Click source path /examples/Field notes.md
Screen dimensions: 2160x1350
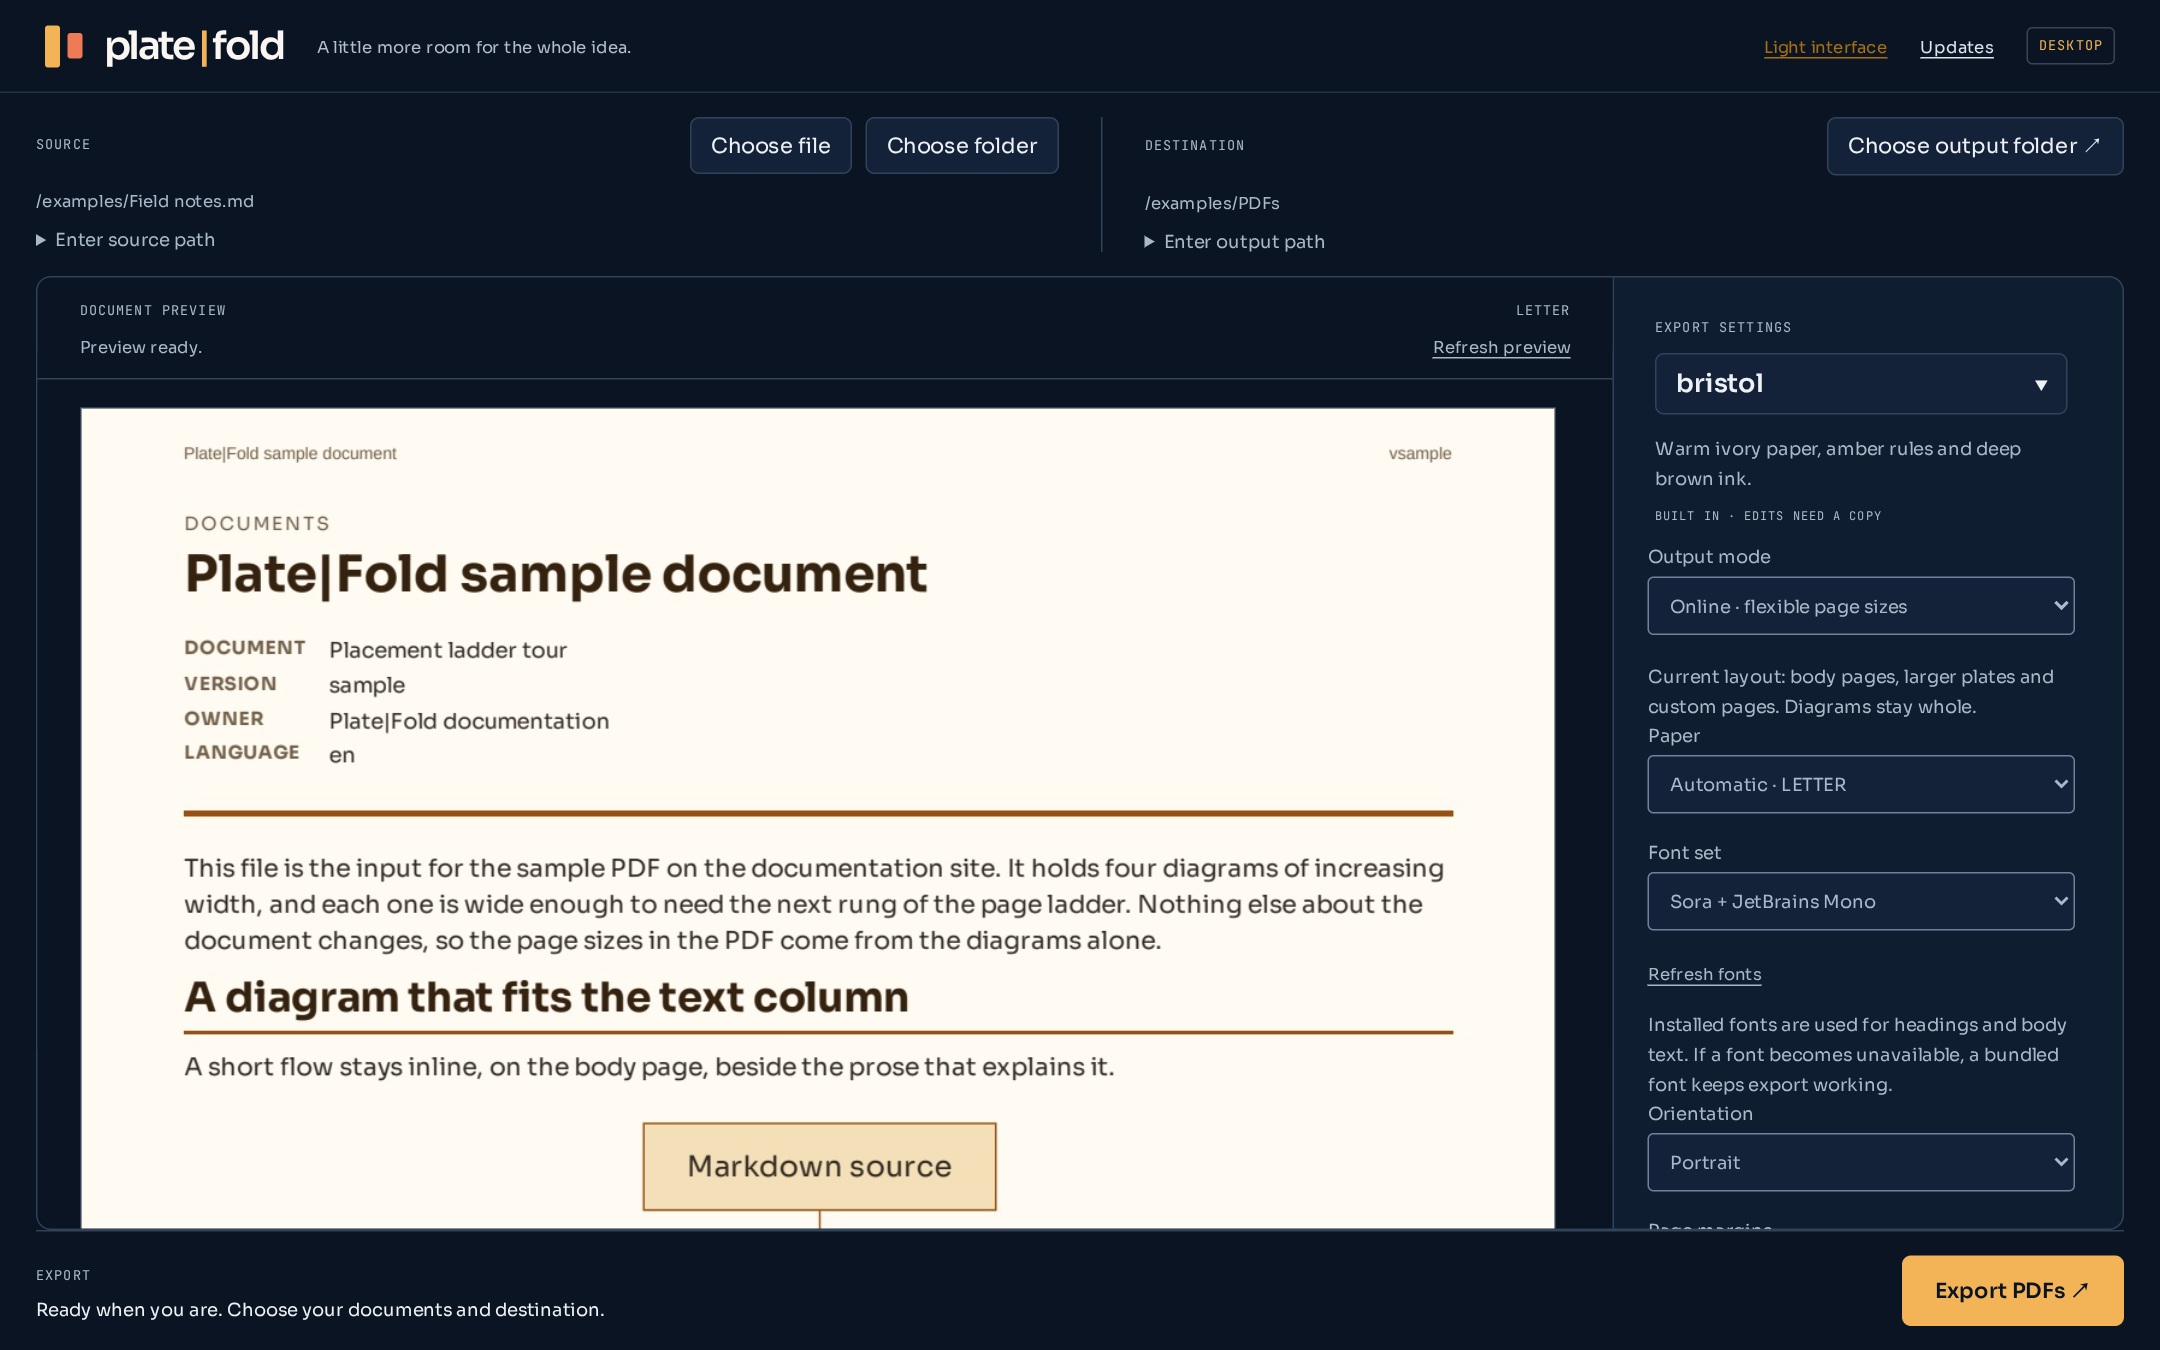click(145, 201)
